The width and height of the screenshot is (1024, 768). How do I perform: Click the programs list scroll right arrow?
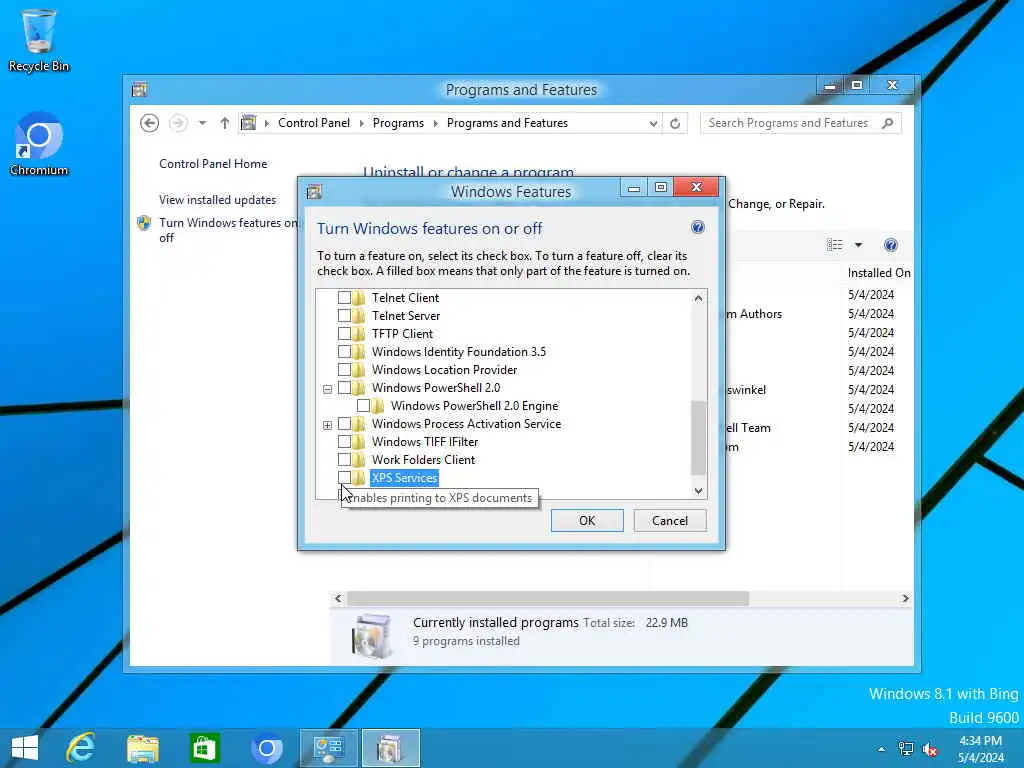905,598
